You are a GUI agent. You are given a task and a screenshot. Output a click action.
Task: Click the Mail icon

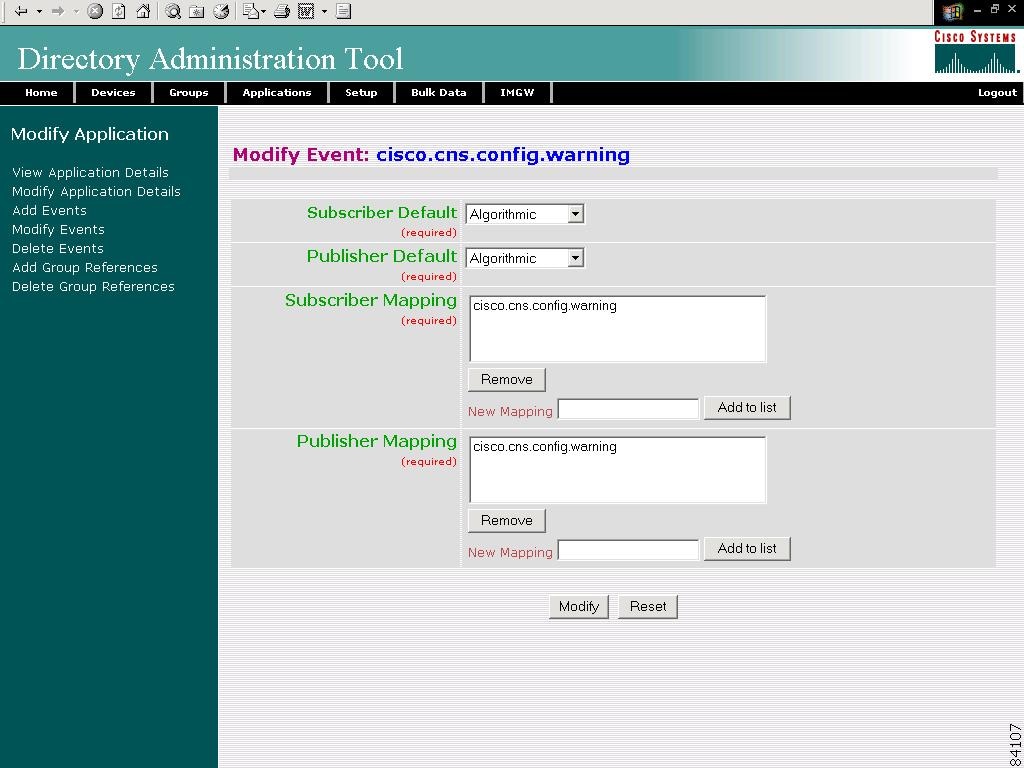252,11
